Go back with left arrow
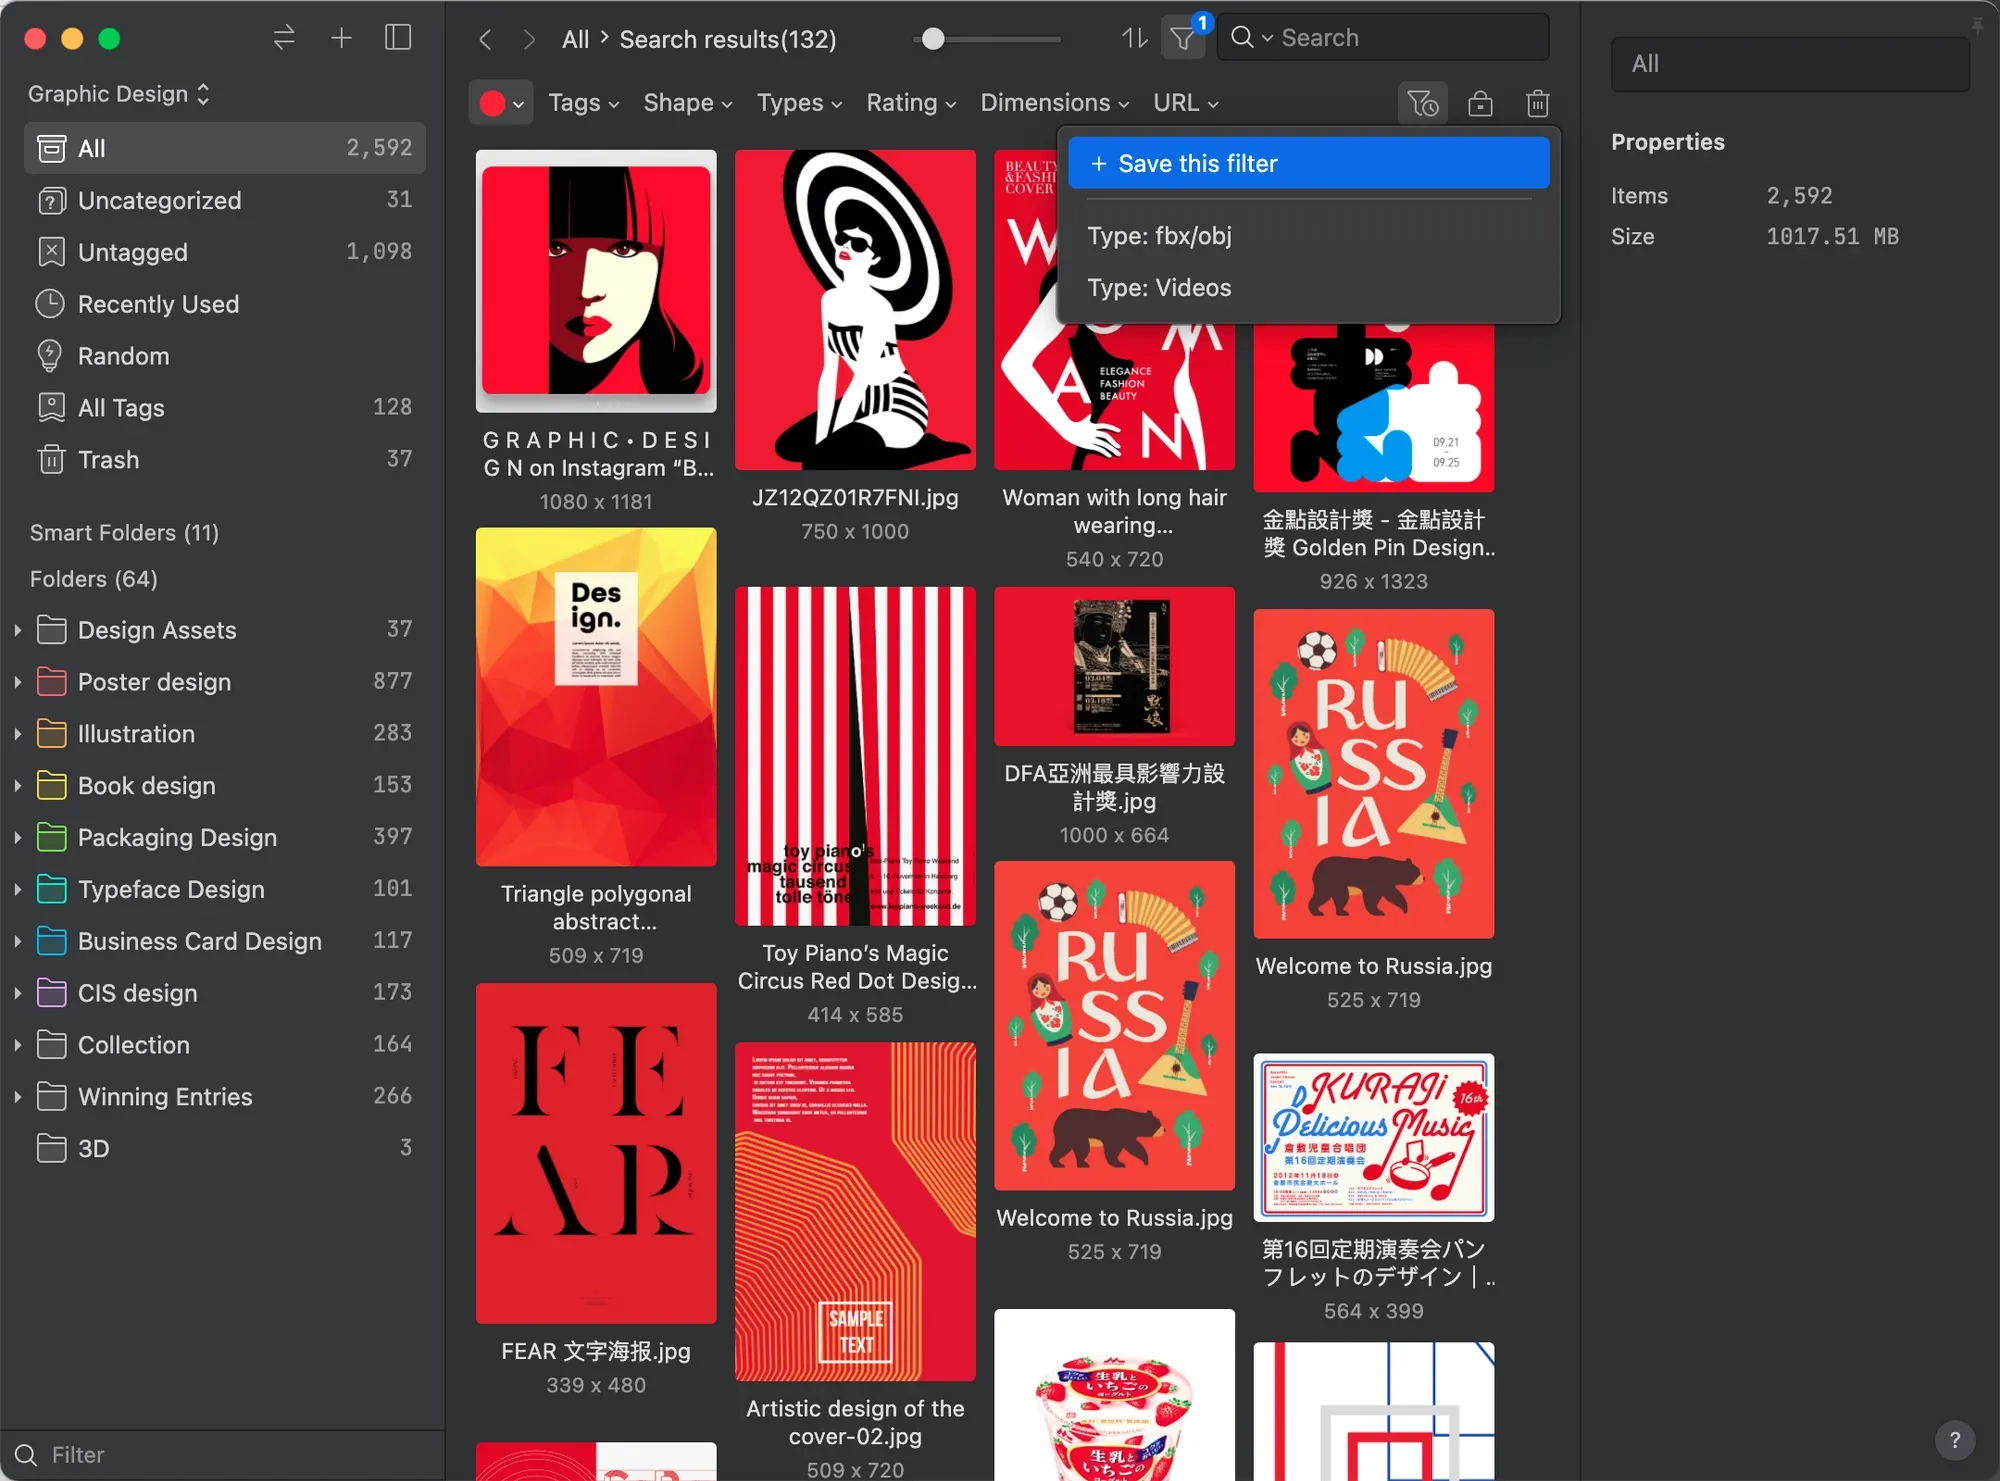The width and height of the screenshot is (2000, 1481). 486,39
